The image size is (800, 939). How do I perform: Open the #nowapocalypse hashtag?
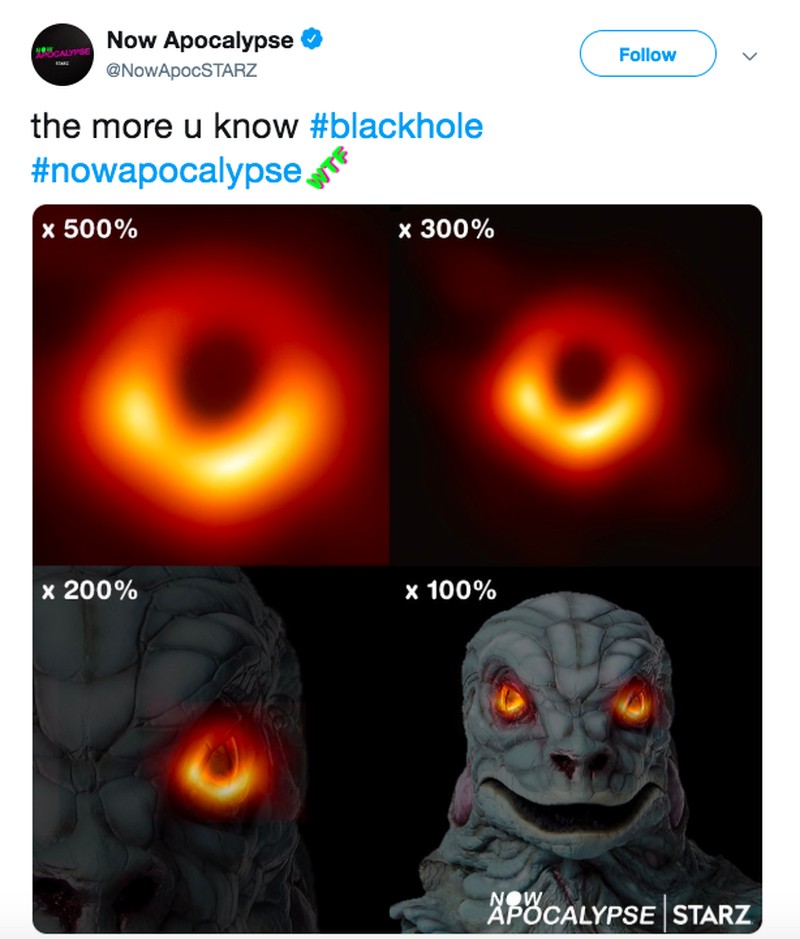[x=166, y=170]
